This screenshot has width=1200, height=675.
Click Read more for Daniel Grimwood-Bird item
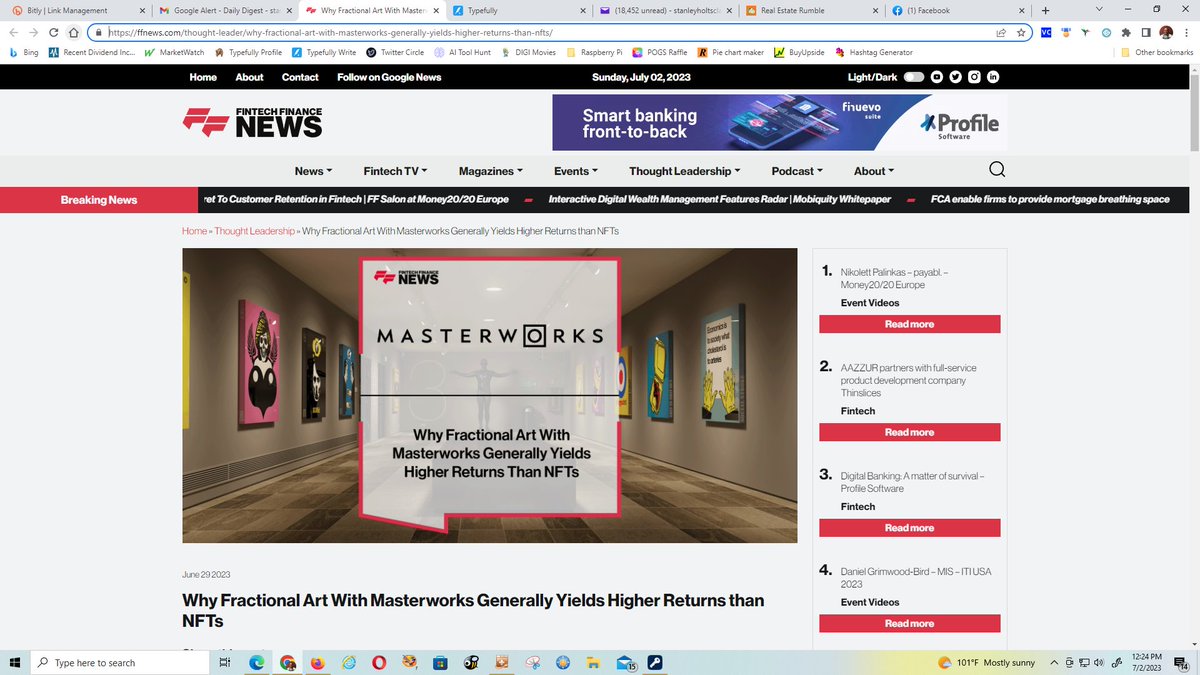pos(909,623)
